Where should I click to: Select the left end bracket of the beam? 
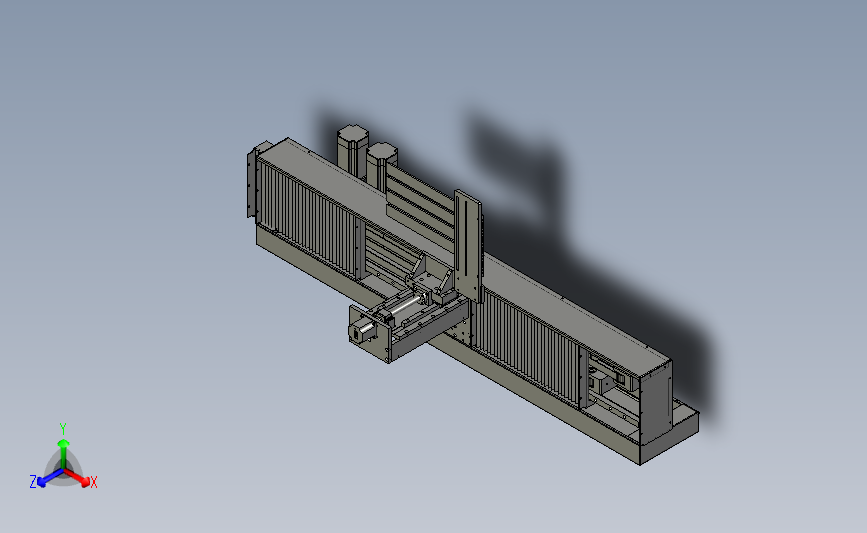(x=253, y=182)
